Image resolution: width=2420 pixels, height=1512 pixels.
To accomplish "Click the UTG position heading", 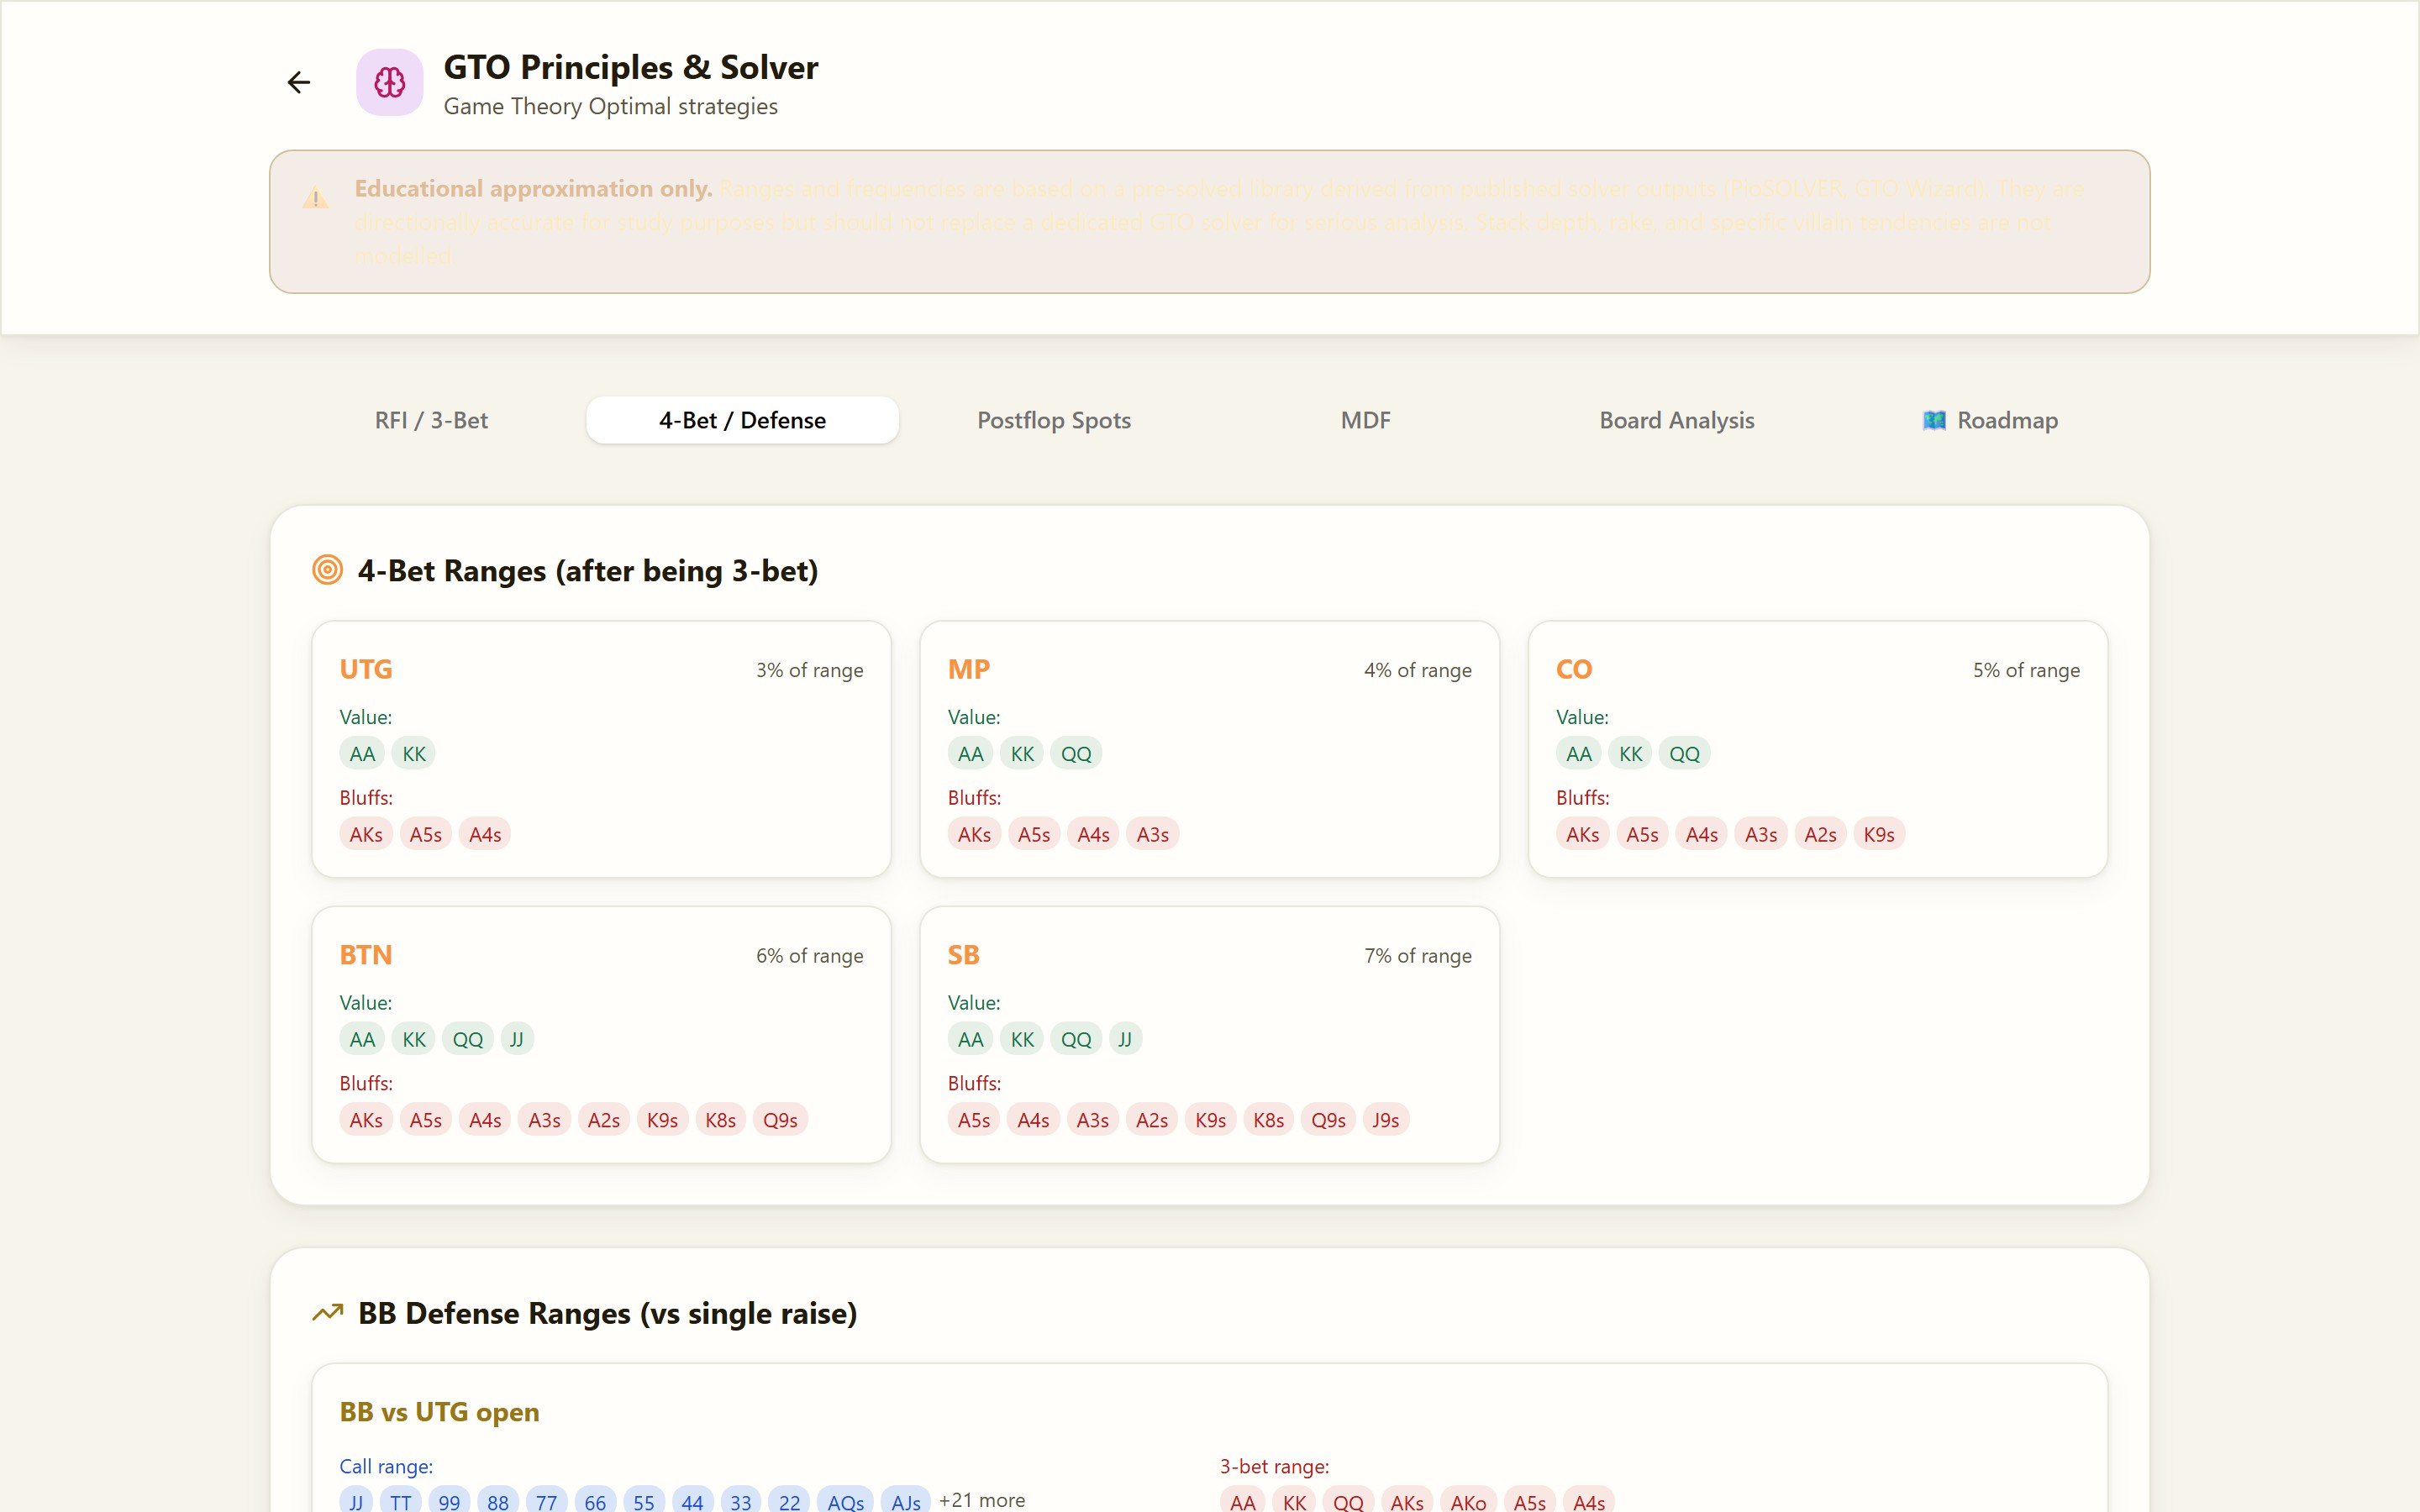I will click(x=366, y=669).
